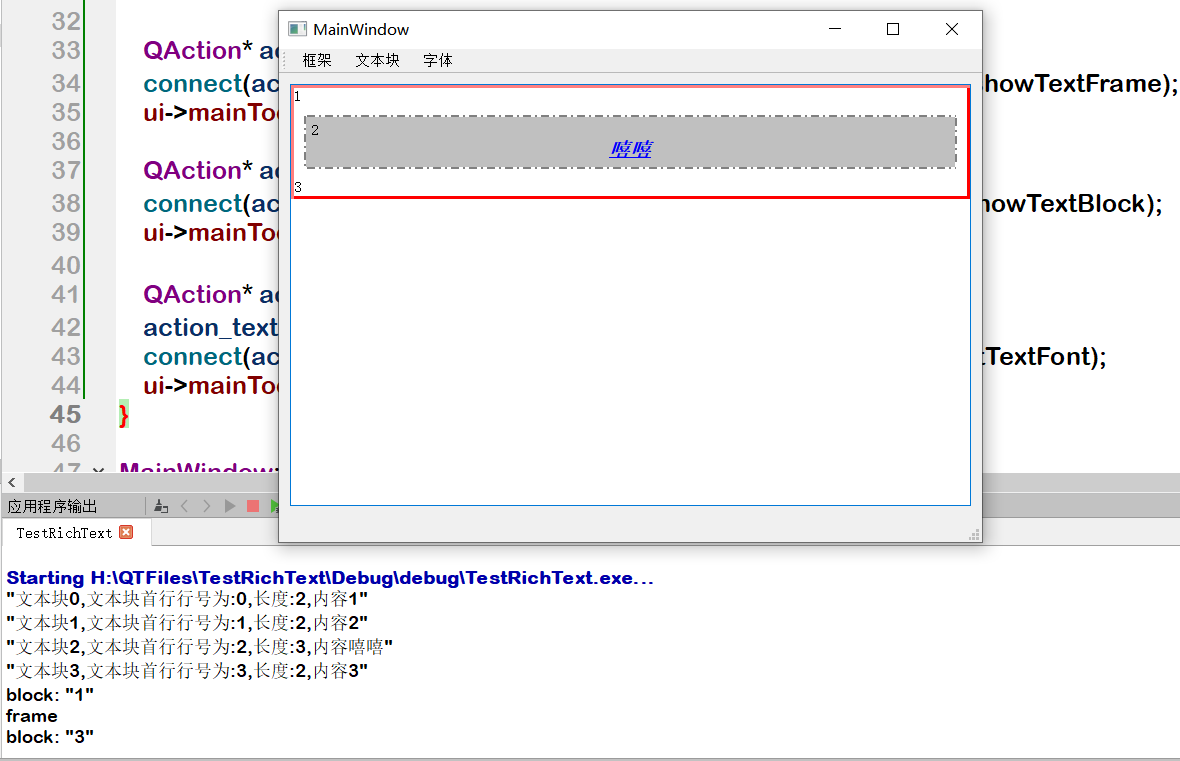The image size is (1180, 761).
Task: Click QAction* on code line 41
Action: point(198,294)
